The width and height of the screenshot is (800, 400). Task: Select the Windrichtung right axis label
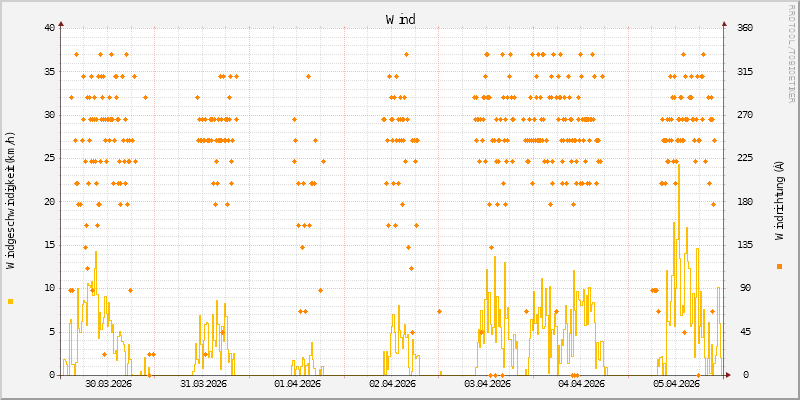click(779, 201)
